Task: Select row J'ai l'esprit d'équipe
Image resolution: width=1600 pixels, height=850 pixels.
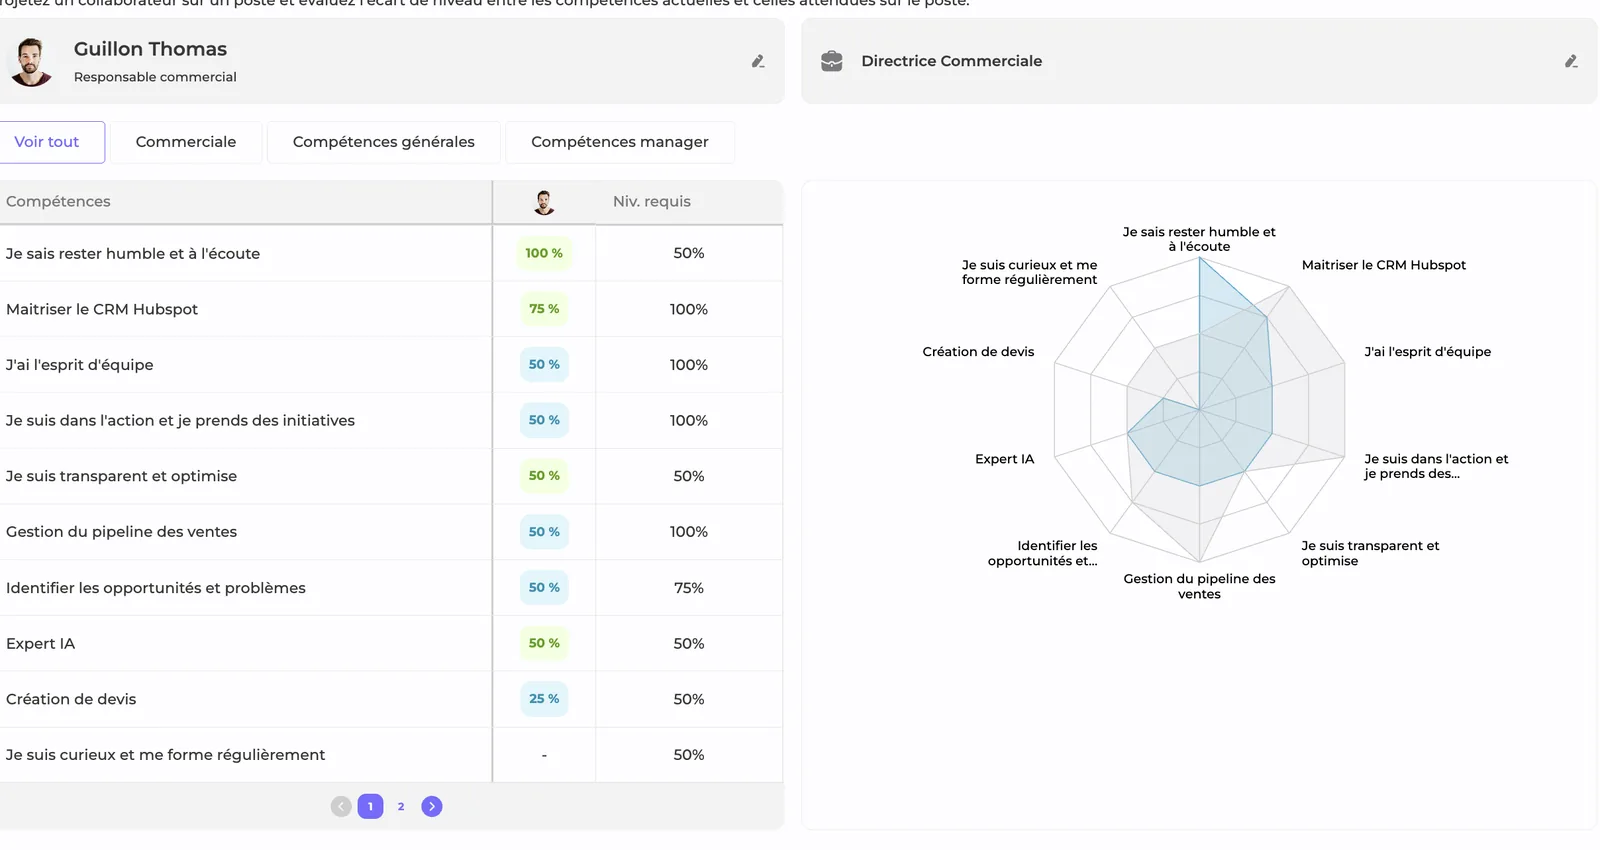Action: click(x=391, y=365)
